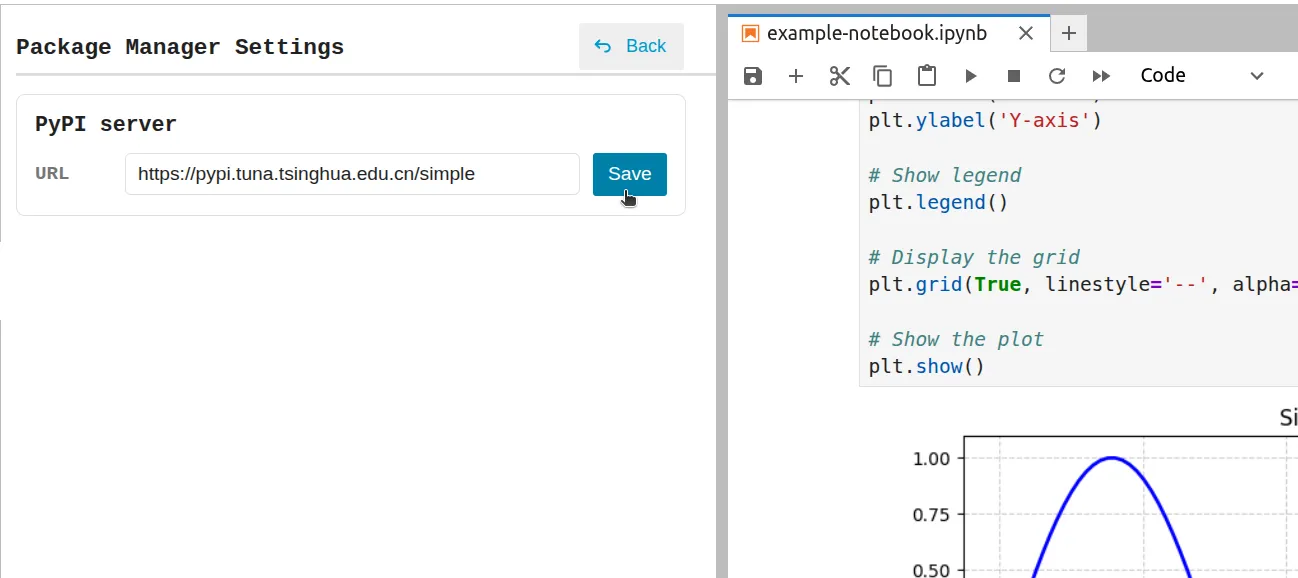Insert a new cell below
This screenshot has width=1298, height=578.
(x=795, y=75)
